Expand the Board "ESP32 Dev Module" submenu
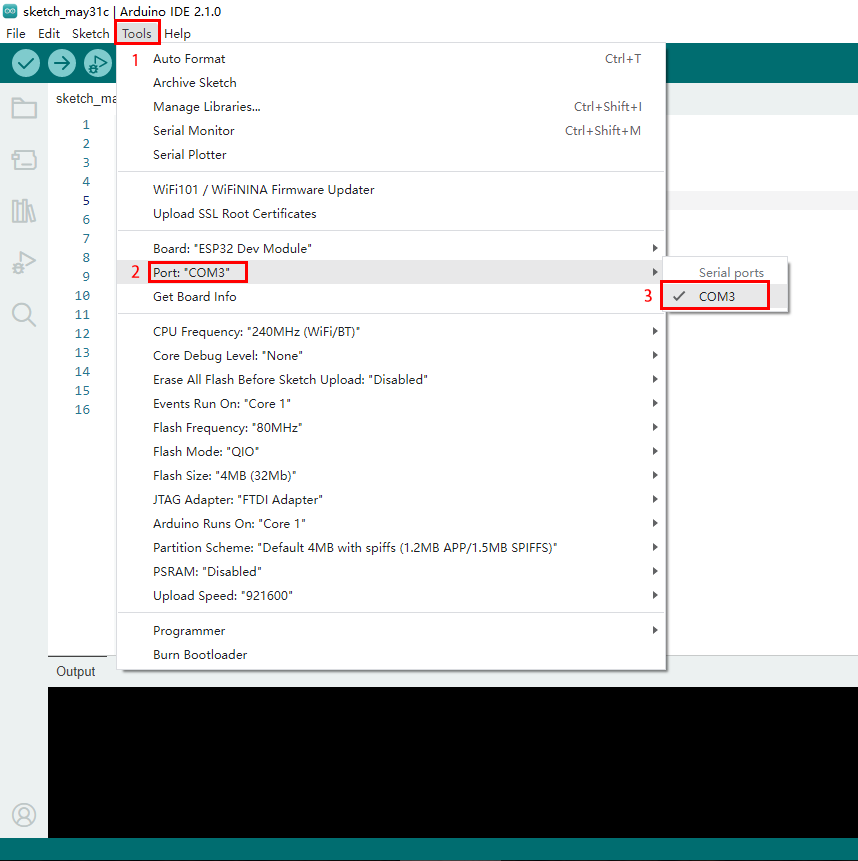 point(391,248)
